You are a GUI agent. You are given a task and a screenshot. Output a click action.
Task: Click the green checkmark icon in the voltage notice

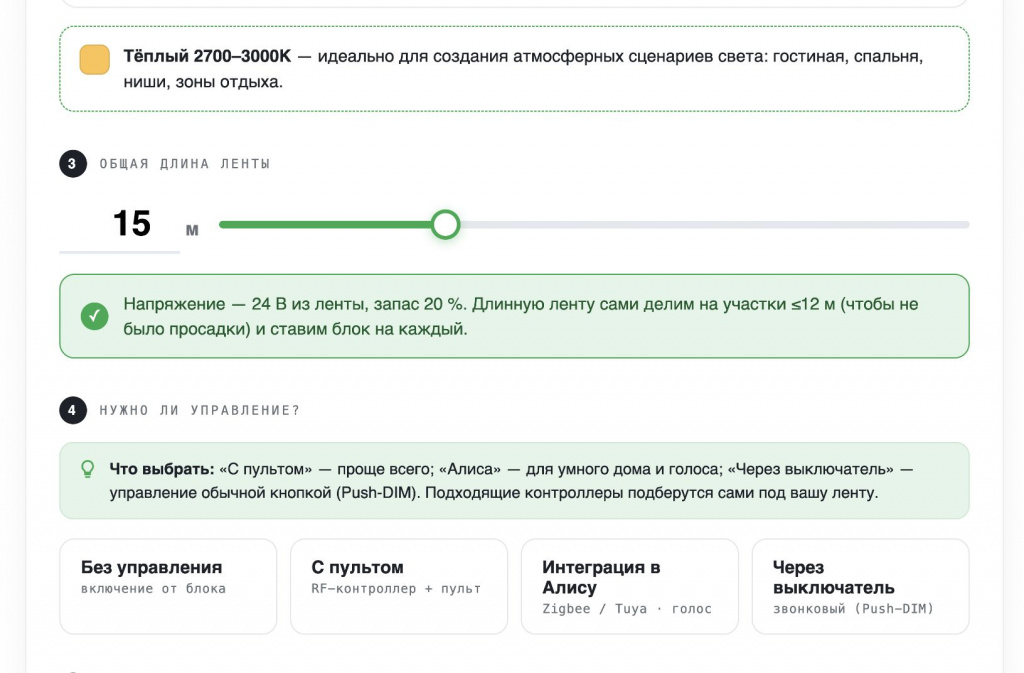coord(95,316)
